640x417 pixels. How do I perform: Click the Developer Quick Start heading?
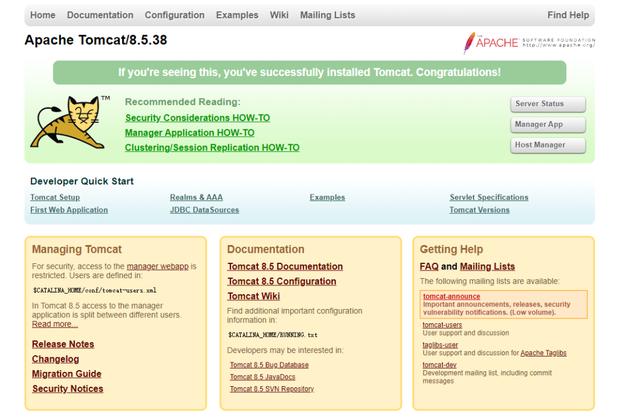tap(82, 181)
